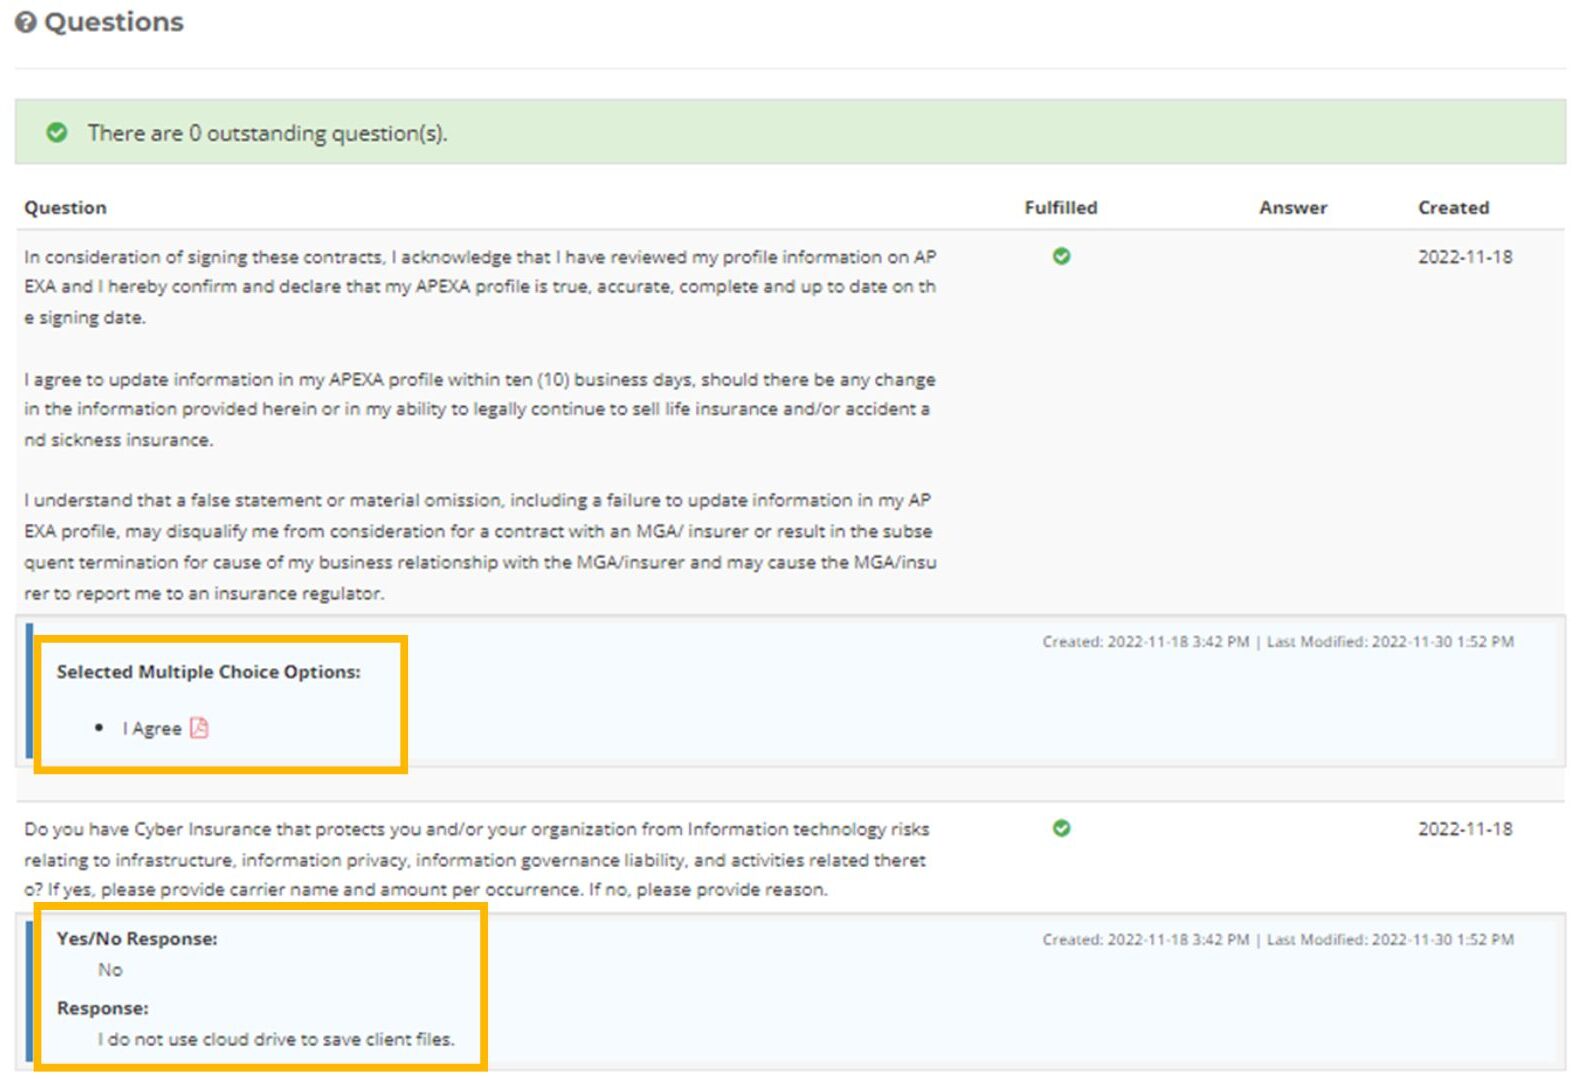Click the Fulfilled column header
The width and height of the screenshot is (1590, 1080).
point(1061,208)
